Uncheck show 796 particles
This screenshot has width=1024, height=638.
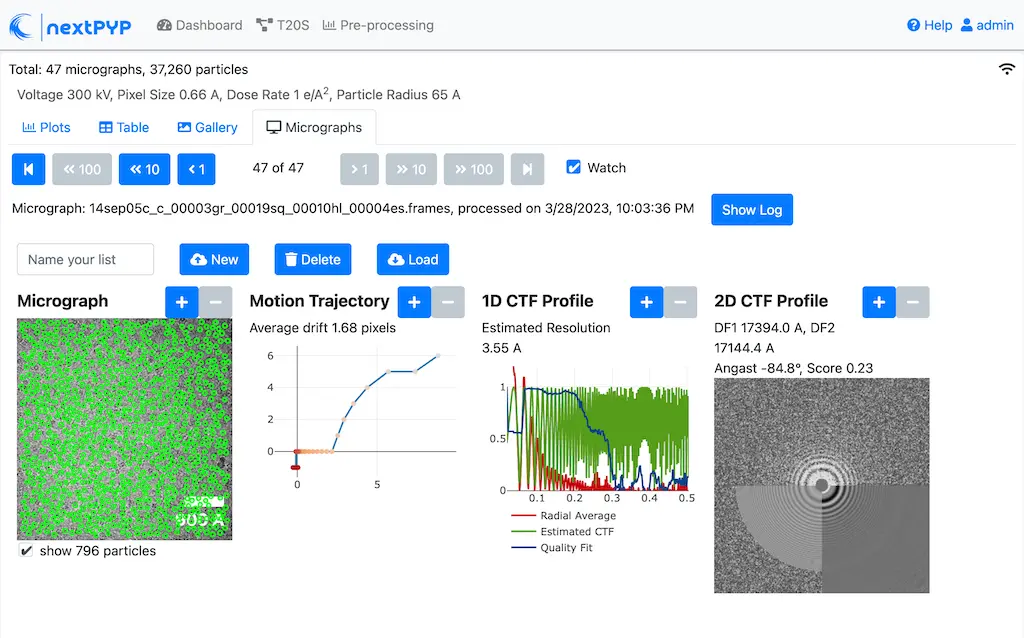tap(27, 551)
